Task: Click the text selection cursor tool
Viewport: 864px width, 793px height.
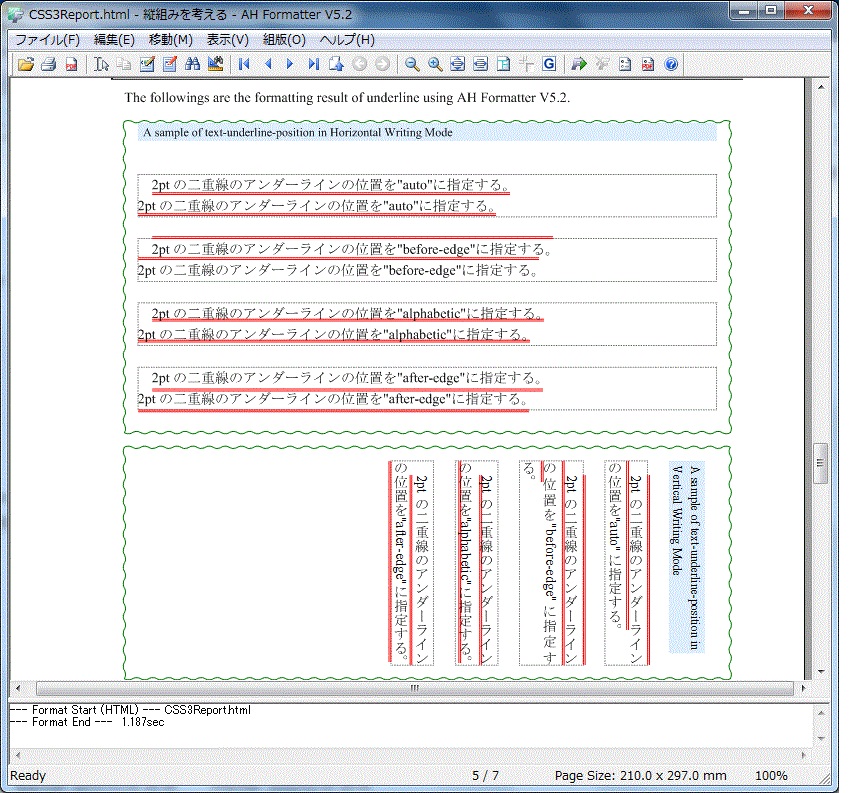Action: (x=100, y=65)
